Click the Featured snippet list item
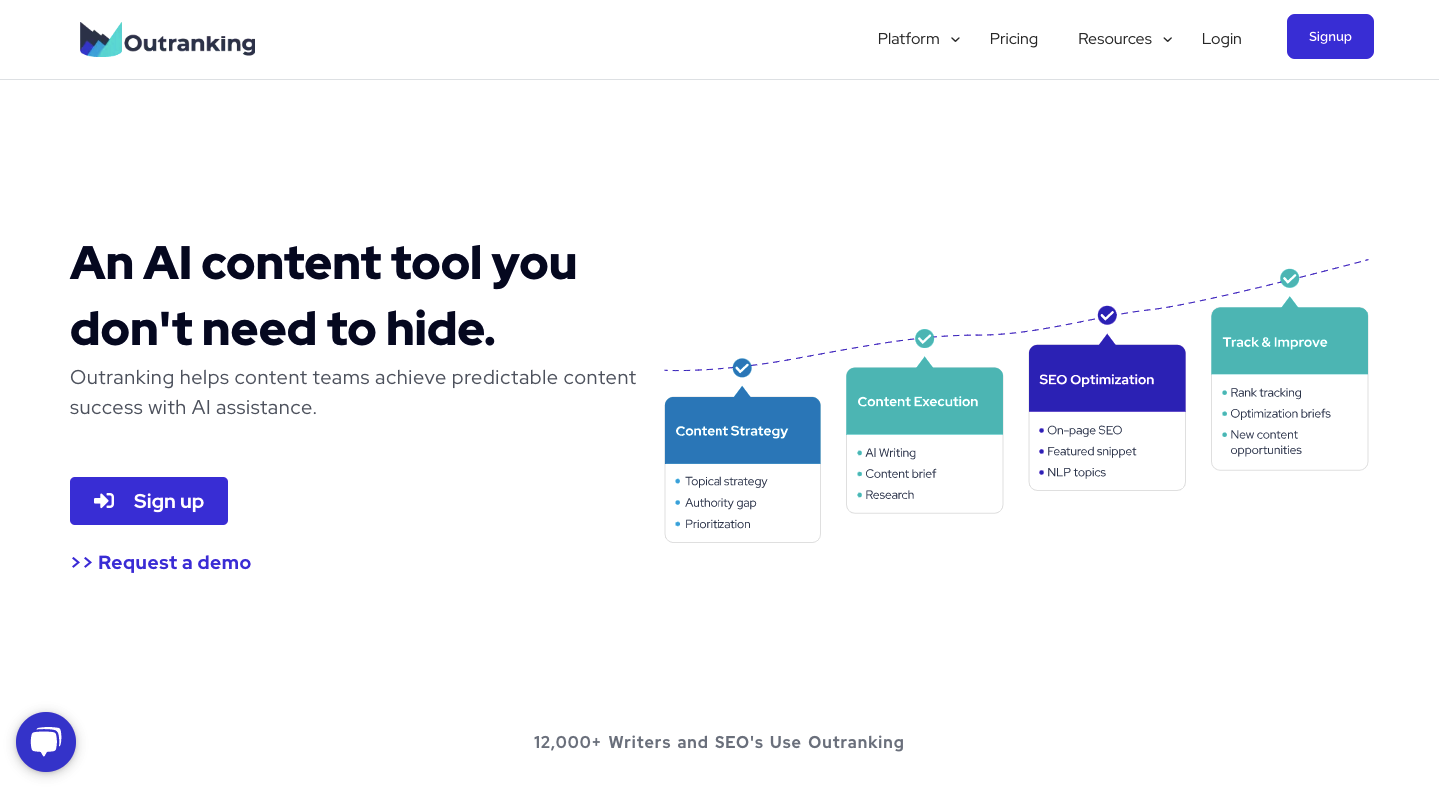 [1088, 451]
